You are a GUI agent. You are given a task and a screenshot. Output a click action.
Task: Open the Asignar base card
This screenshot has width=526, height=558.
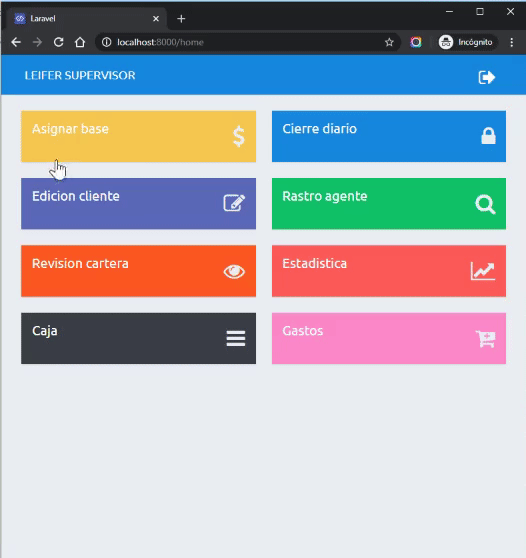point(138,137)
